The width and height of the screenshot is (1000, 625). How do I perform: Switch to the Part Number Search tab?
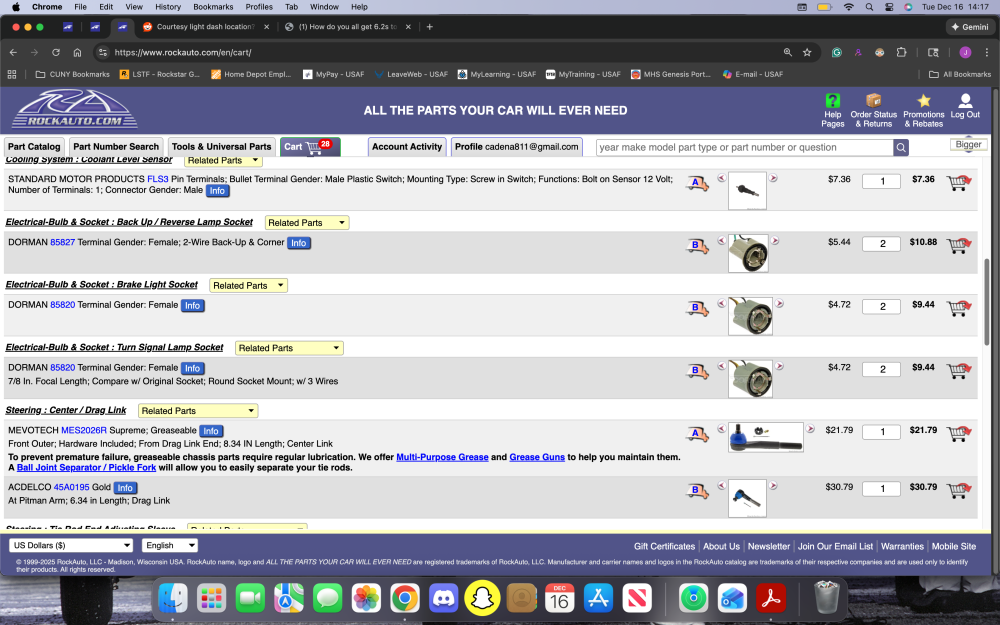coord(115,146)
